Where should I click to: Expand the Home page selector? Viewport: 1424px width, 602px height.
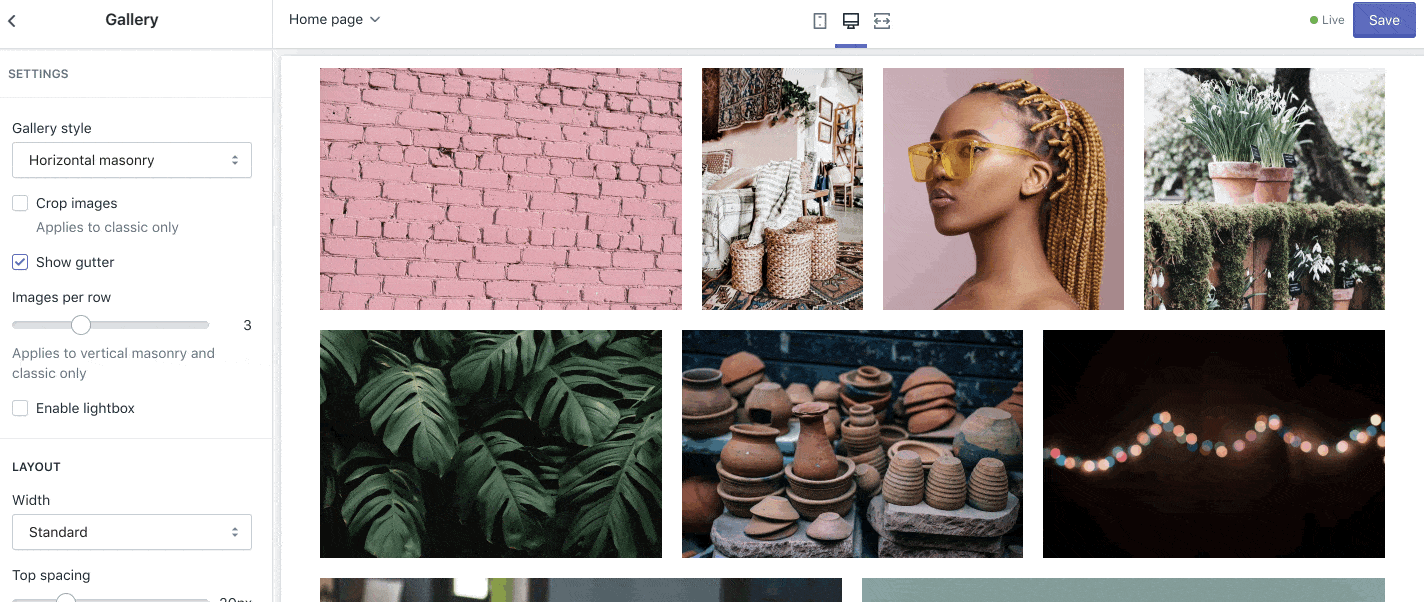(334, 19)
